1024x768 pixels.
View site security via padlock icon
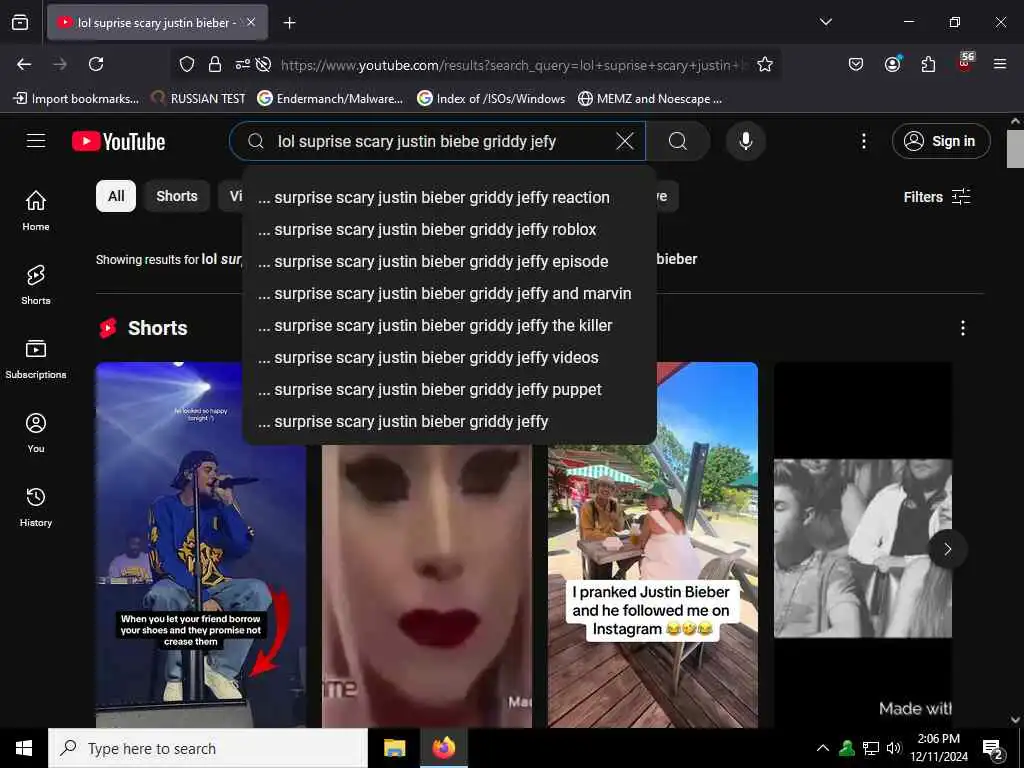tap(215, 64)
